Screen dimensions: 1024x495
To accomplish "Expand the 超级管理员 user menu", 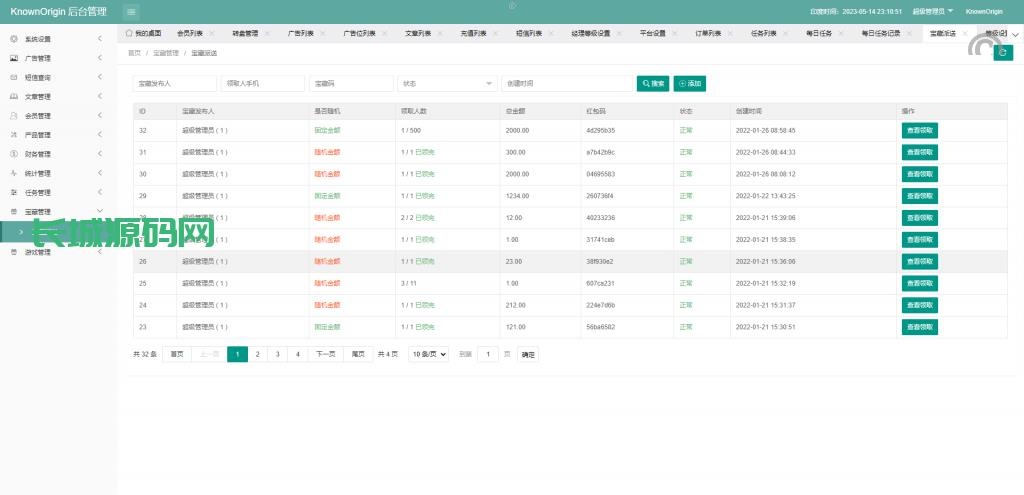I will coord(932,11).
